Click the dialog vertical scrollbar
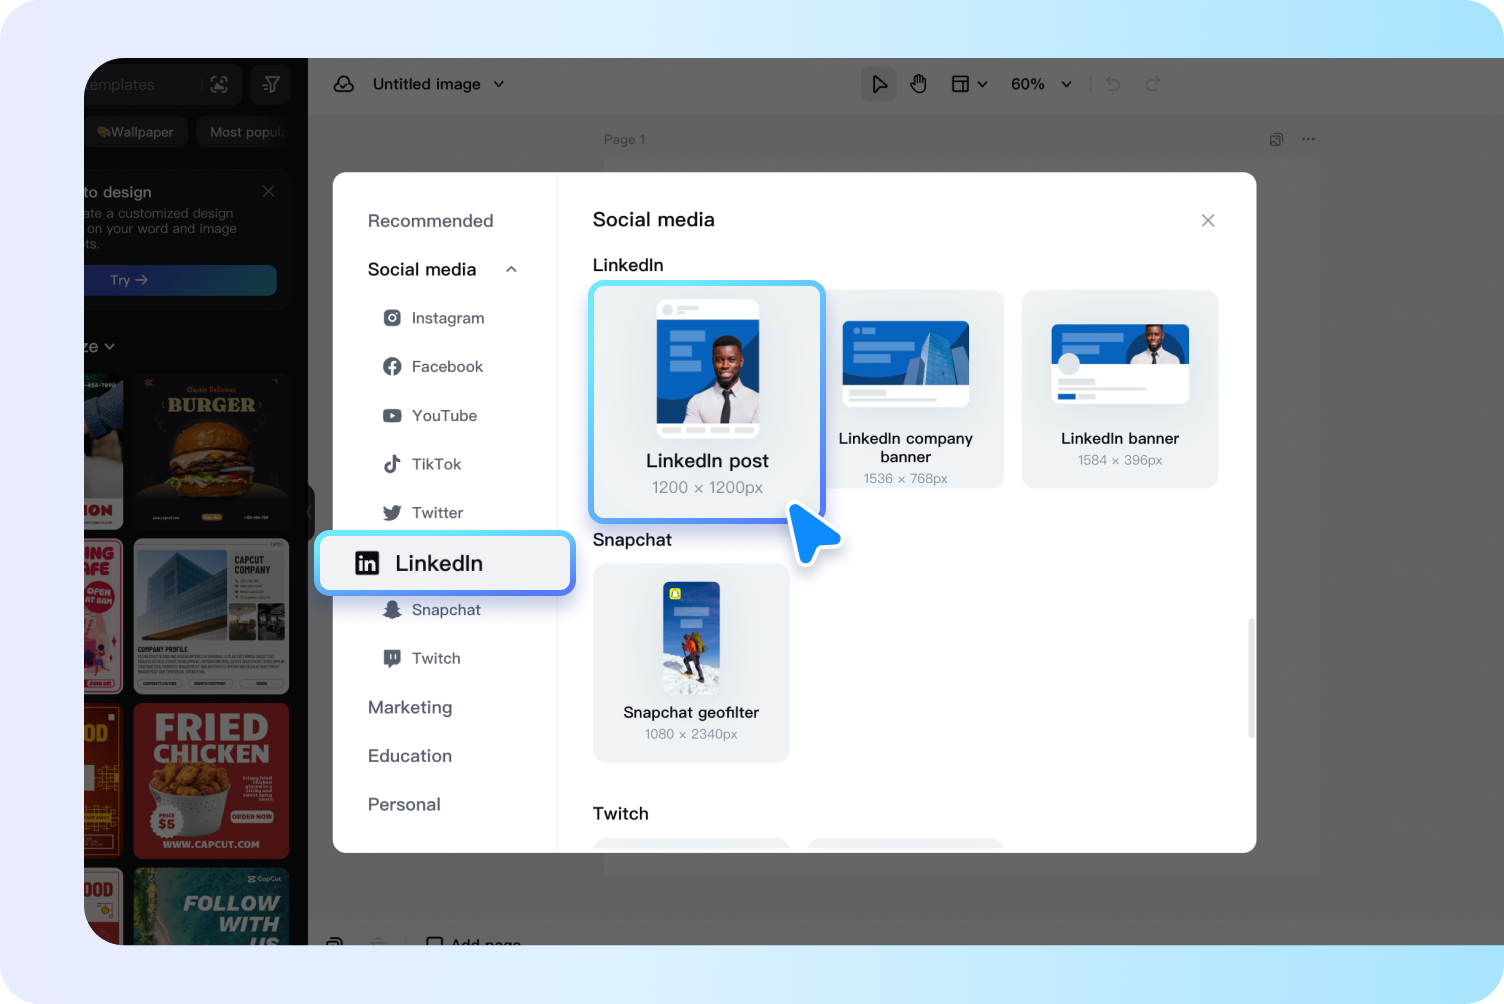1504x1004 pixels. pyautogui.click(x=1251, y=678)
